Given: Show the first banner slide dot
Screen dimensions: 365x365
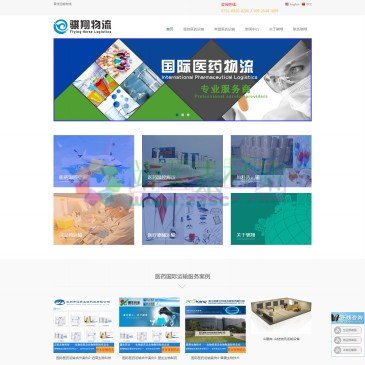Looking at the screenshot, I should coord(177,115).
